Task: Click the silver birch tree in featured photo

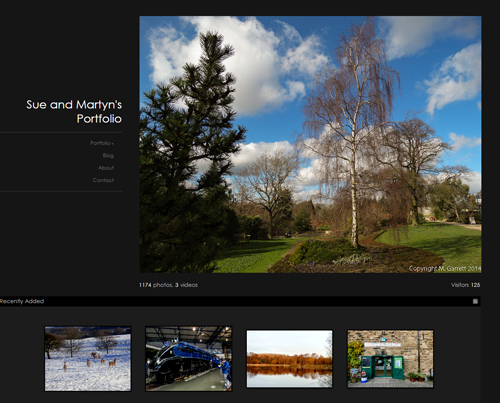Action: (353, 140)
